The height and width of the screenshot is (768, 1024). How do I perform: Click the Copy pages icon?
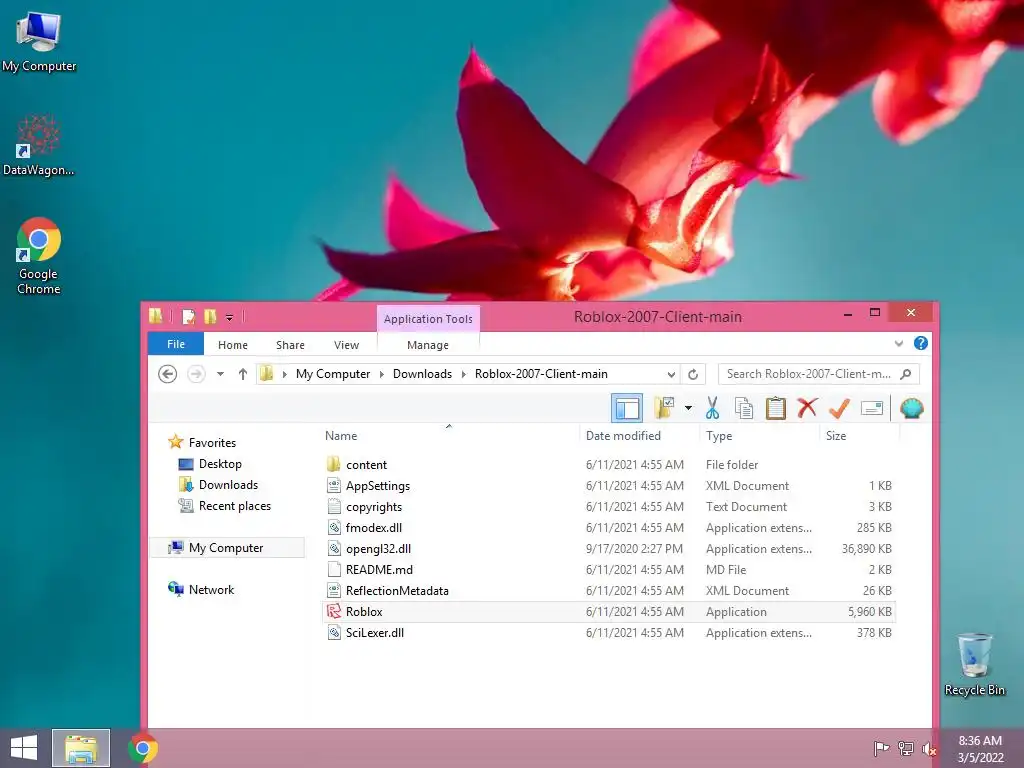click(743, 408)
